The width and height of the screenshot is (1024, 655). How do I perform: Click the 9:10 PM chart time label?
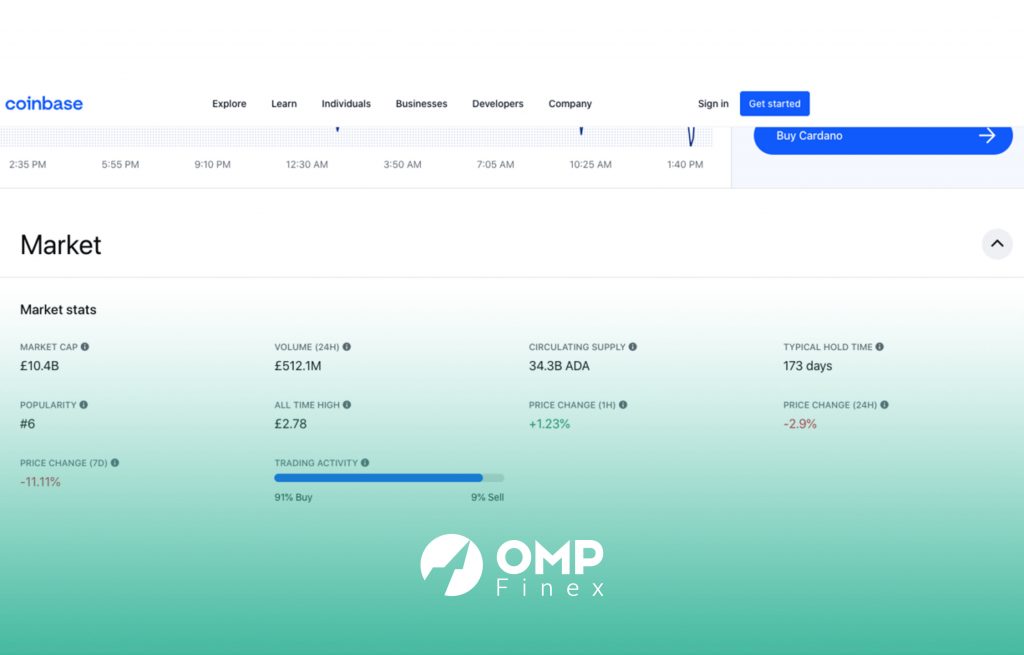[x=212, y=165]
